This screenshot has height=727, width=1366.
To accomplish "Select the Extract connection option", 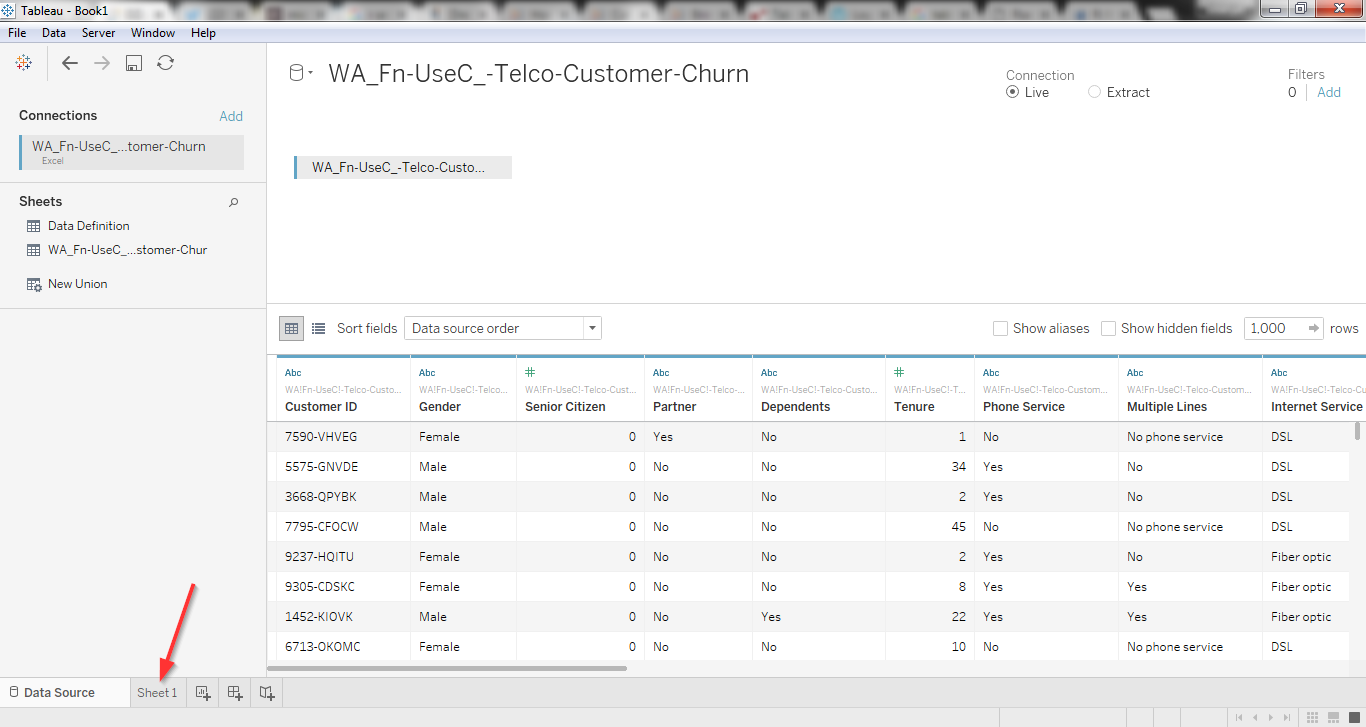I will (x=1095, y=92).
